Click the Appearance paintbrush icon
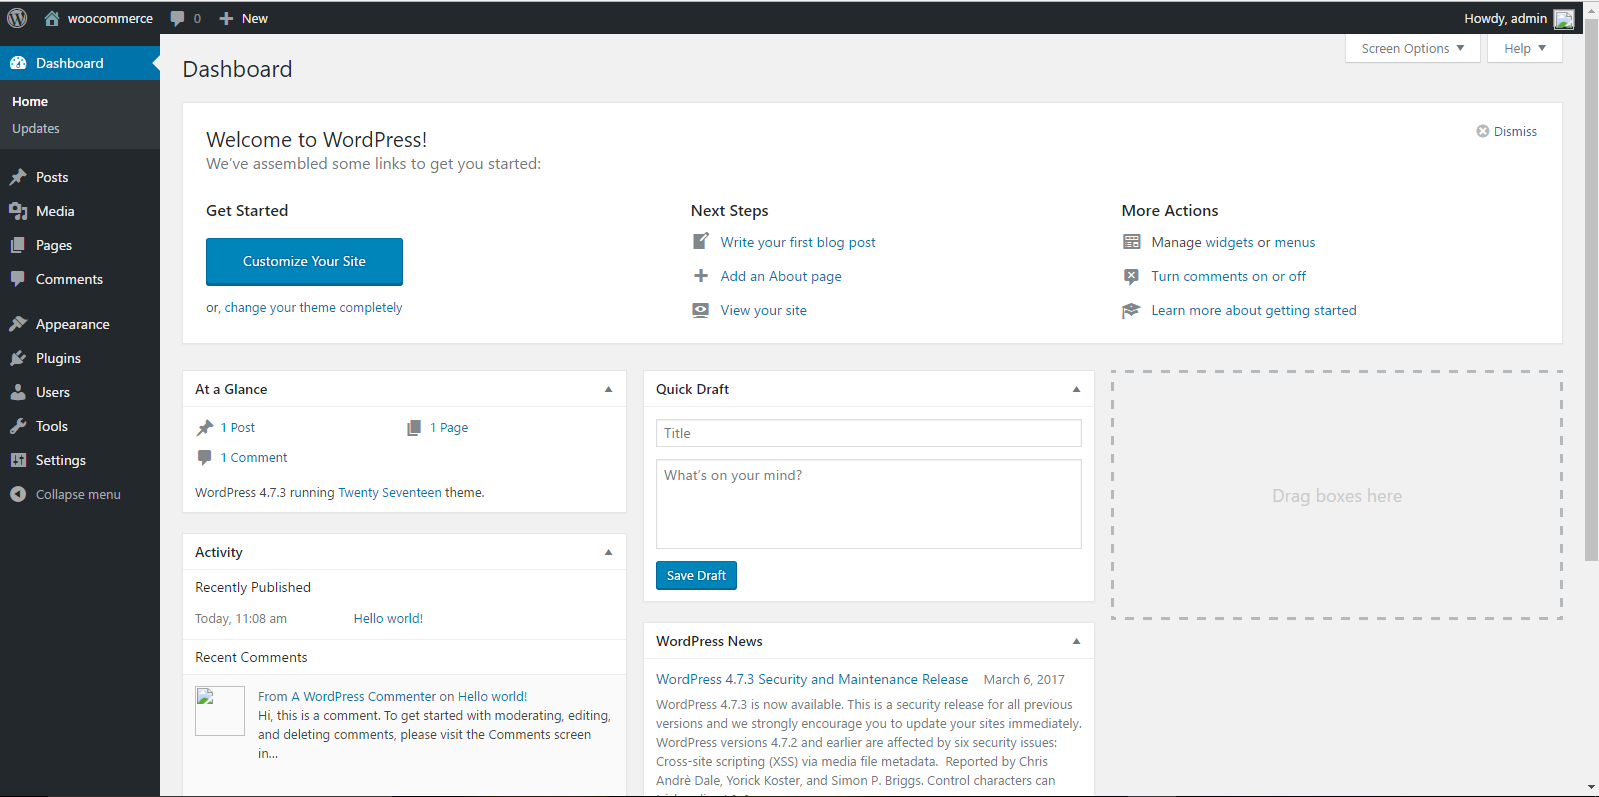Screen dimensions: 1599x797 [18, 324]
